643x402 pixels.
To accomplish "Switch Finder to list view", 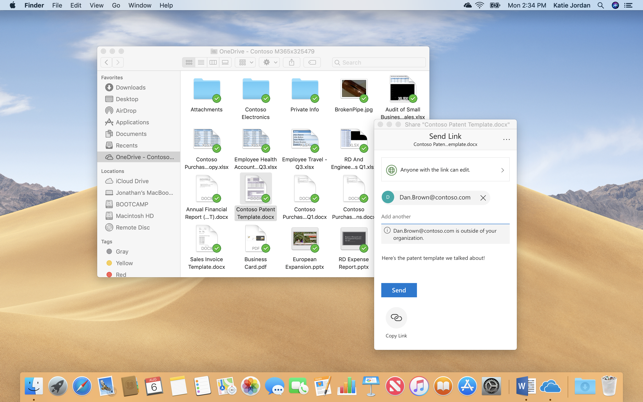I will [x=201, y=62].
